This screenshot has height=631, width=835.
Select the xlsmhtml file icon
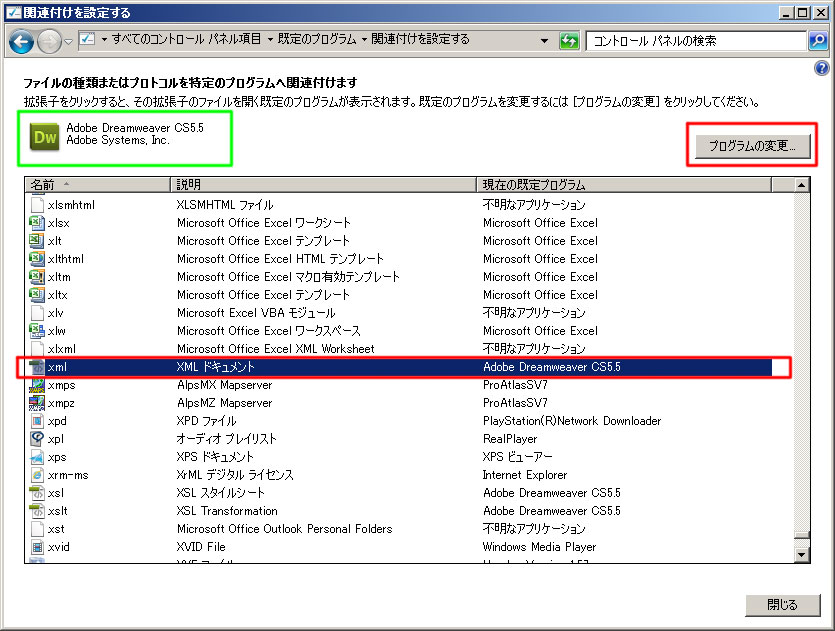coord(37,204)
